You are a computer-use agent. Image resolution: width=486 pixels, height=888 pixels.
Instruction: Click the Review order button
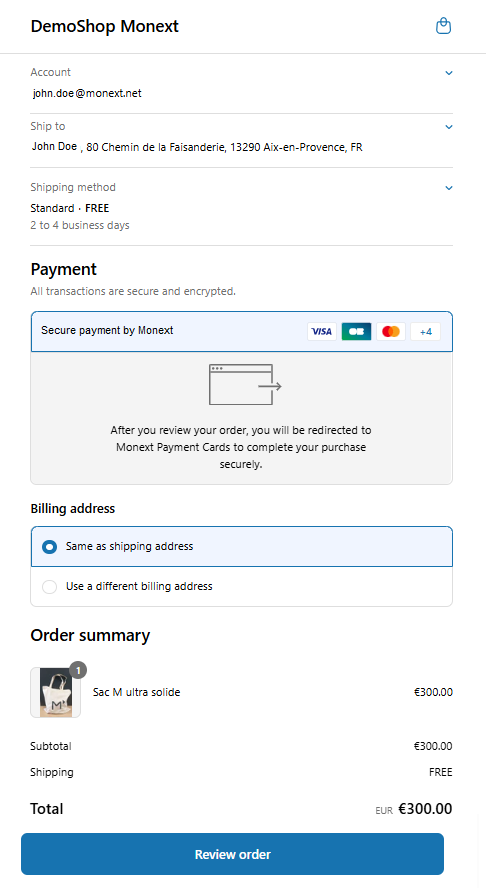232,854
